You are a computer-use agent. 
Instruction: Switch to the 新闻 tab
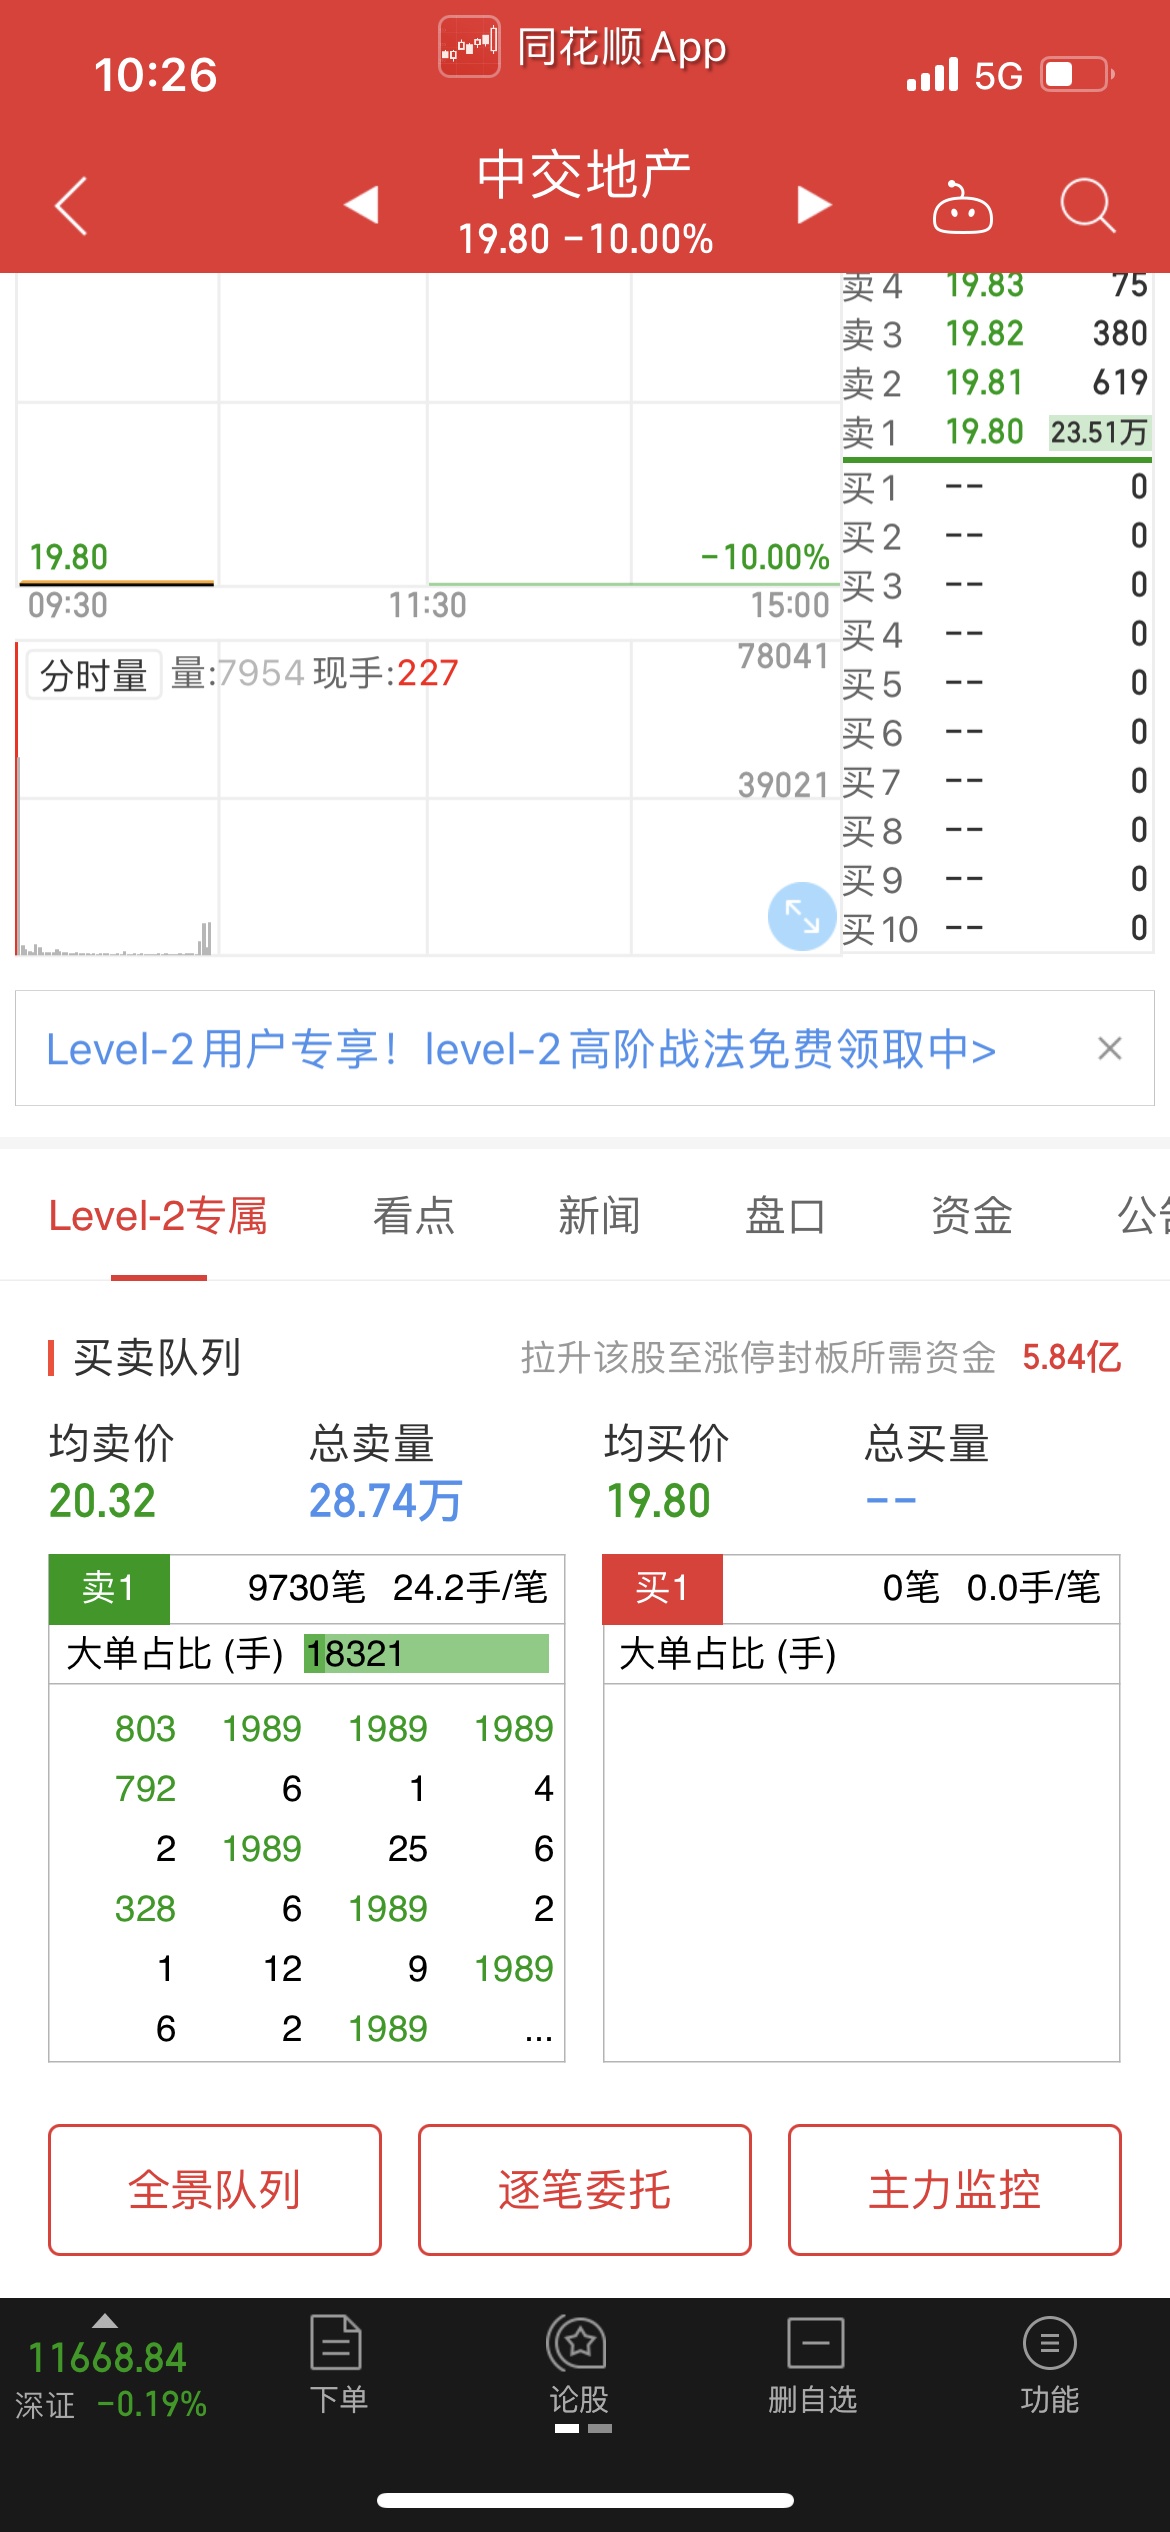pos(599,1216)
